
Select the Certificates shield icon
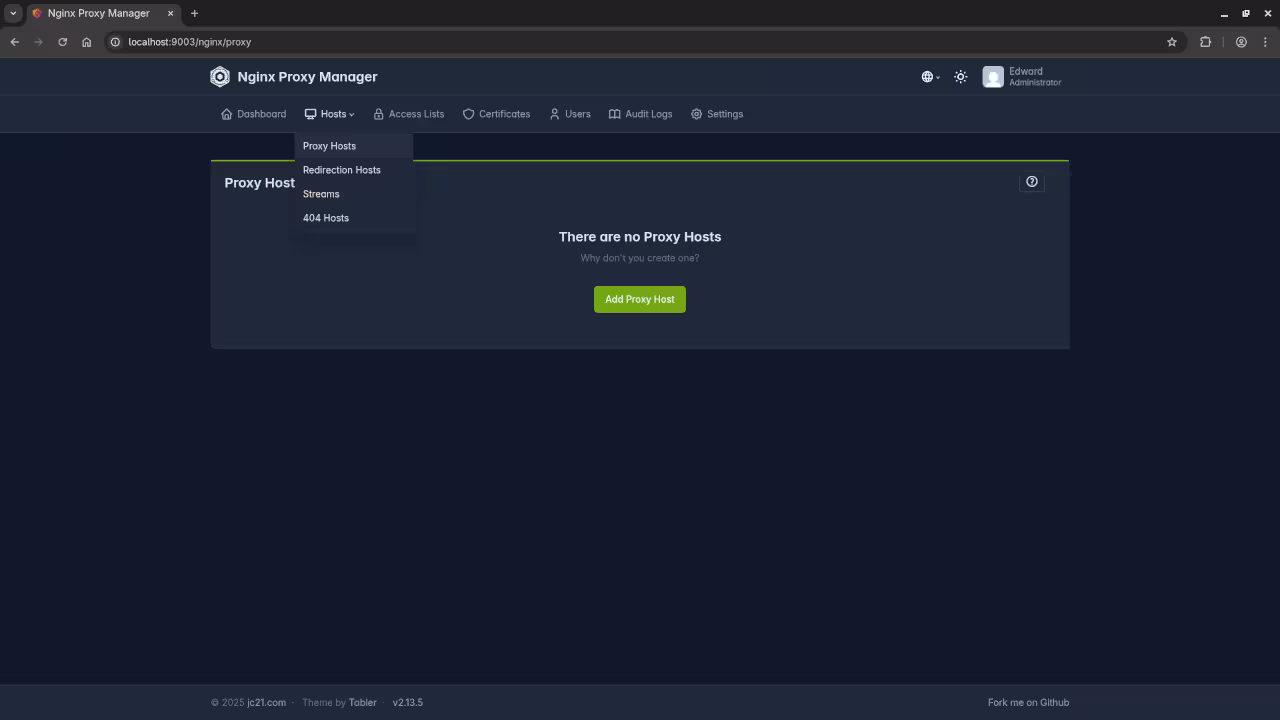click(468, 114)
